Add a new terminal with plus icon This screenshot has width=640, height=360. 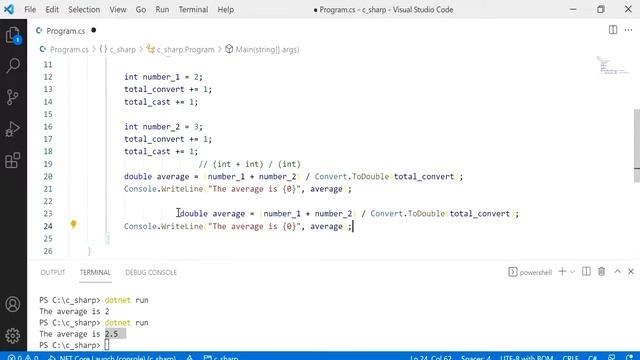point(562,271)
